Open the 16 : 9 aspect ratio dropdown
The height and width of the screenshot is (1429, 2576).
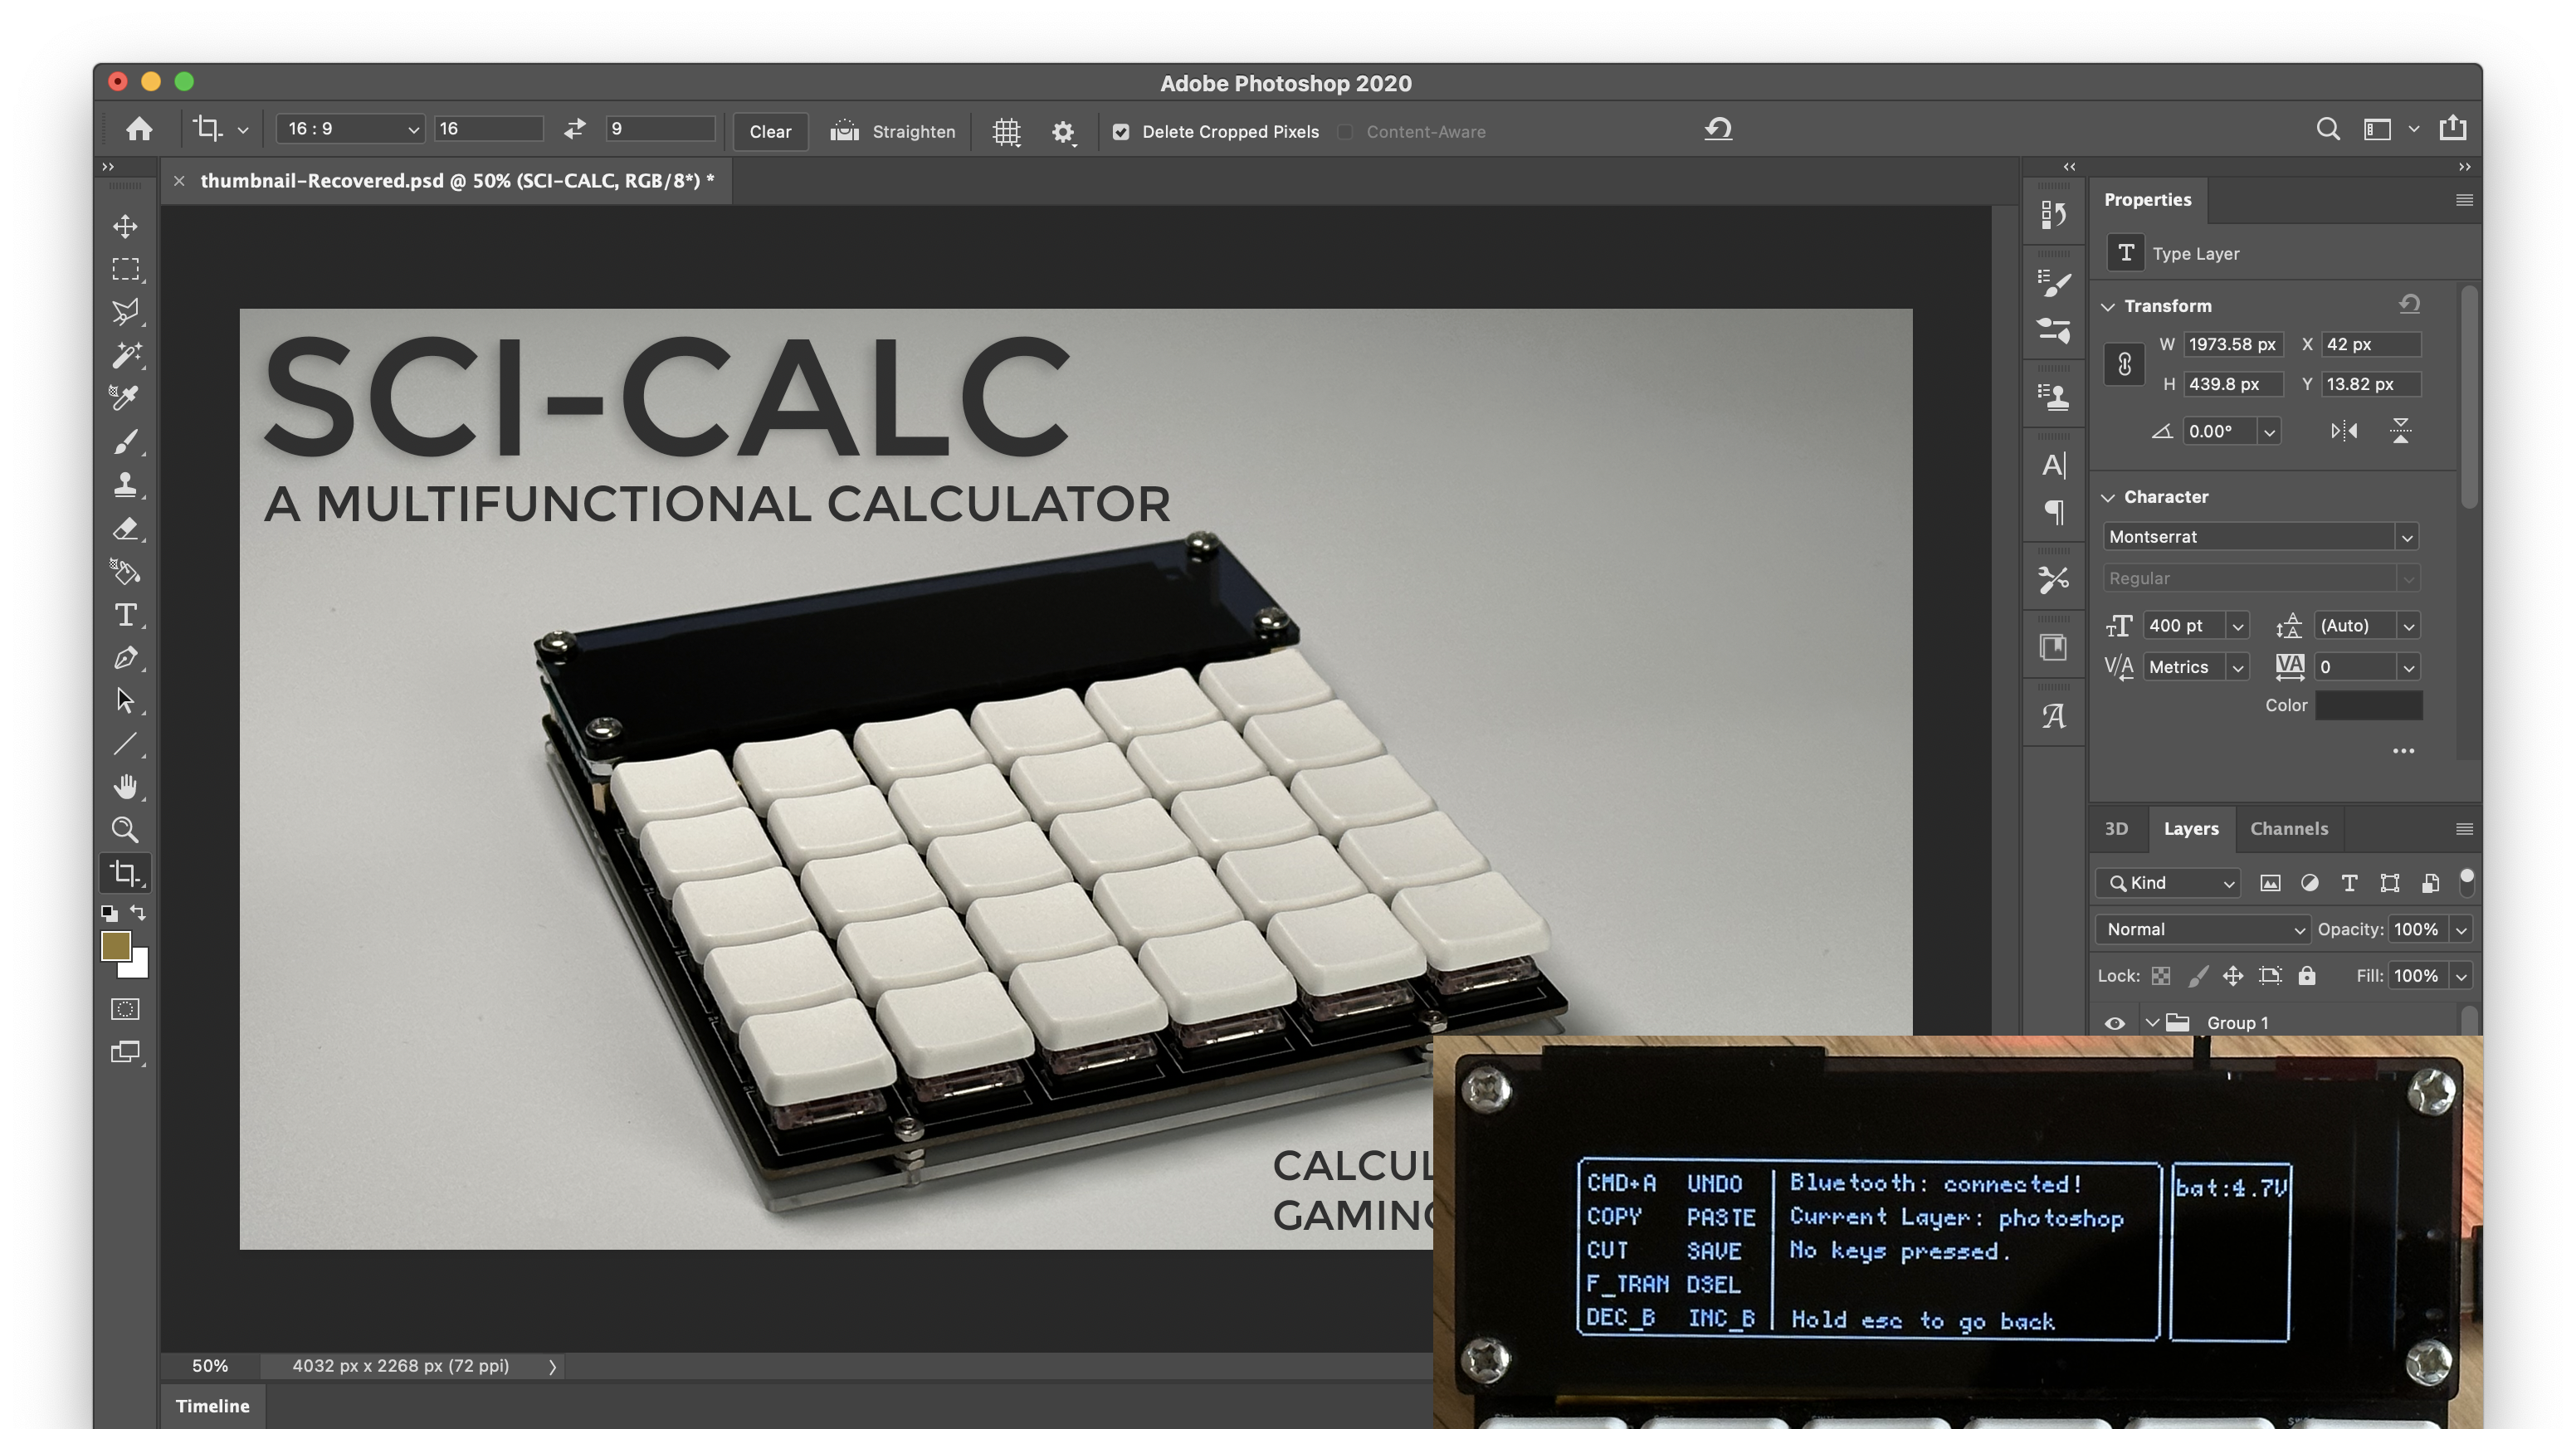tap(351, 129)
